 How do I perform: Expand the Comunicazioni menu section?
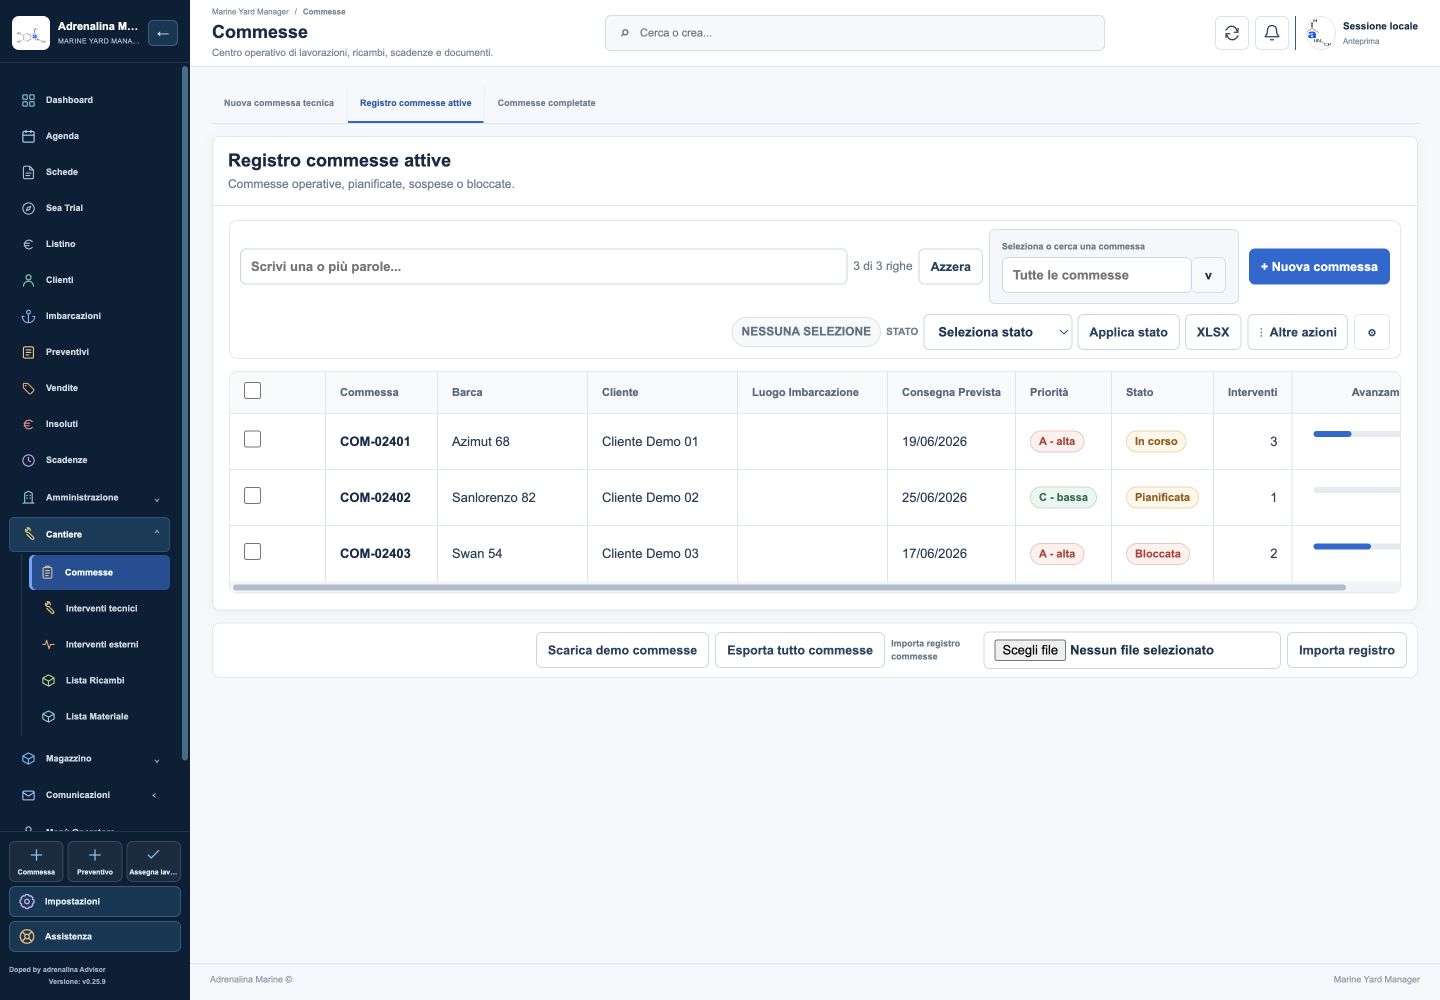click(x=90, y=795)
